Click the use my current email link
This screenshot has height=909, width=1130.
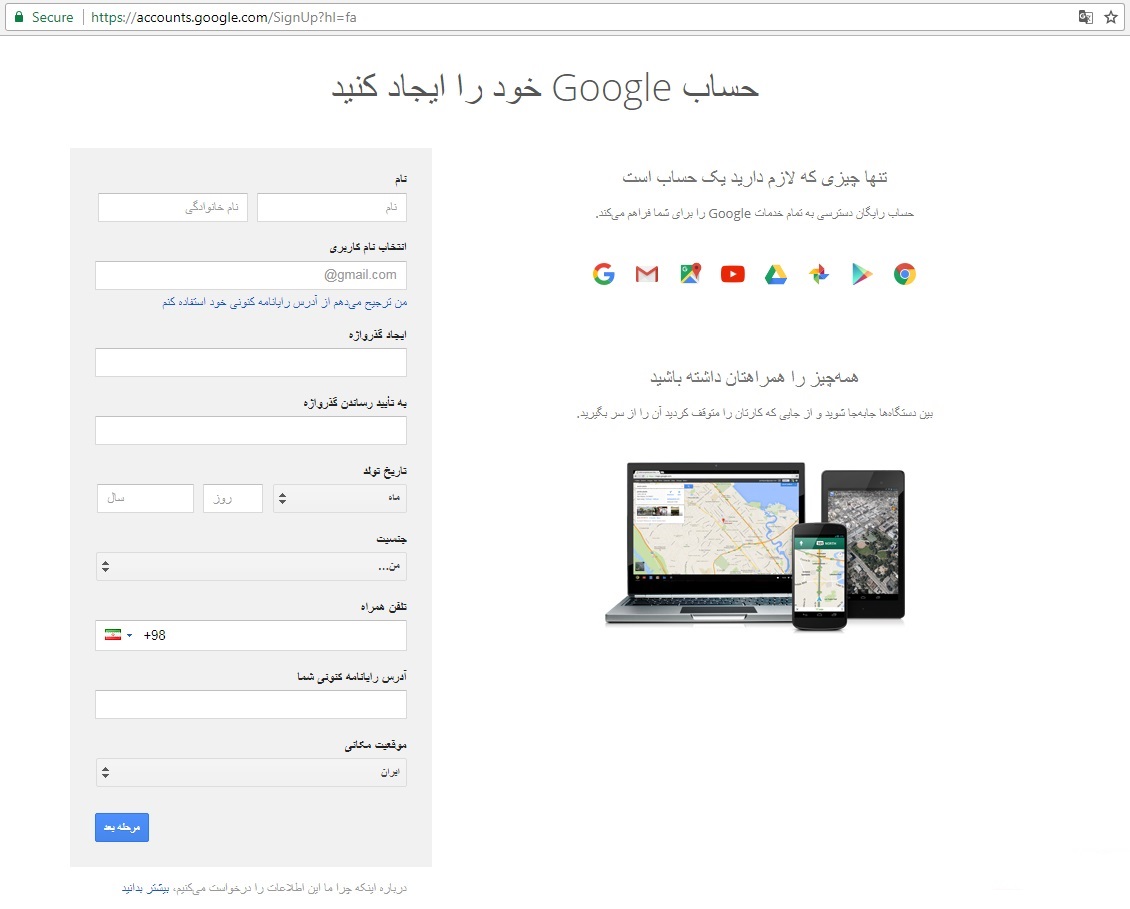(x=285, y=302)
